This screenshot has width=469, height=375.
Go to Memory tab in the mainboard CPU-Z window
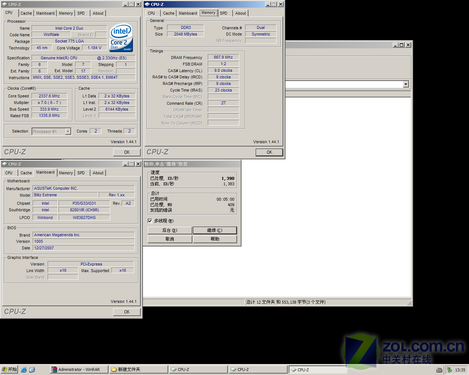(x=66, y=173)
